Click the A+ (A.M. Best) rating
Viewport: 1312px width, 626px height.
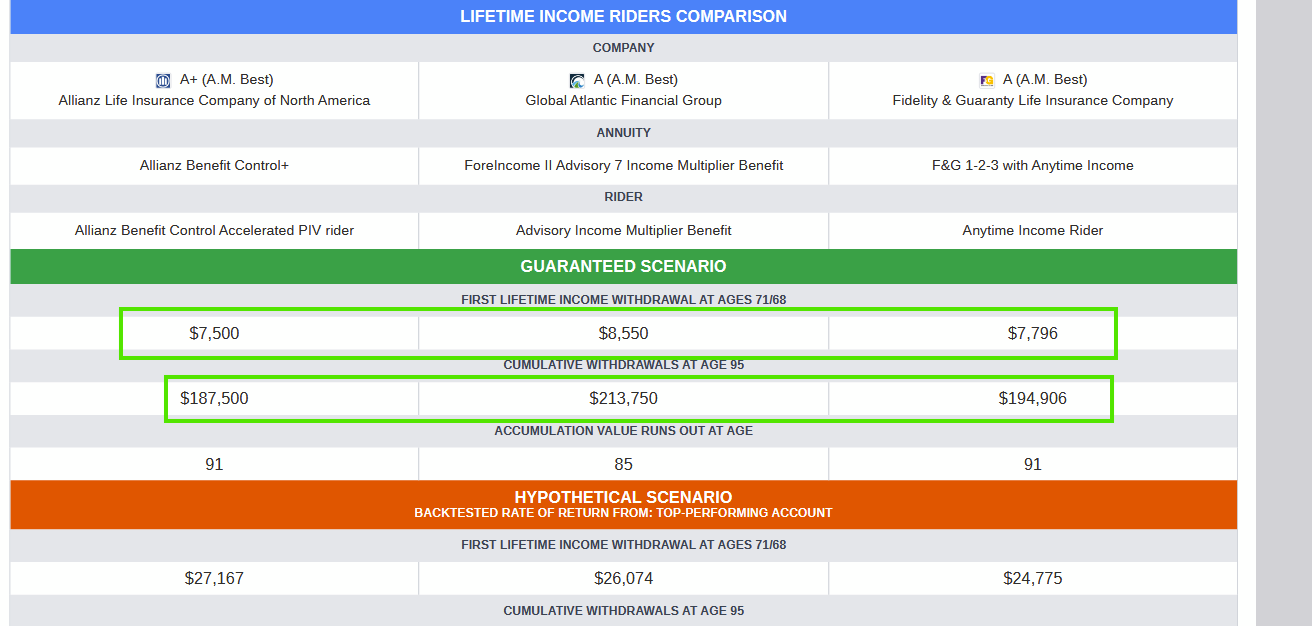(x=226, y=79)
